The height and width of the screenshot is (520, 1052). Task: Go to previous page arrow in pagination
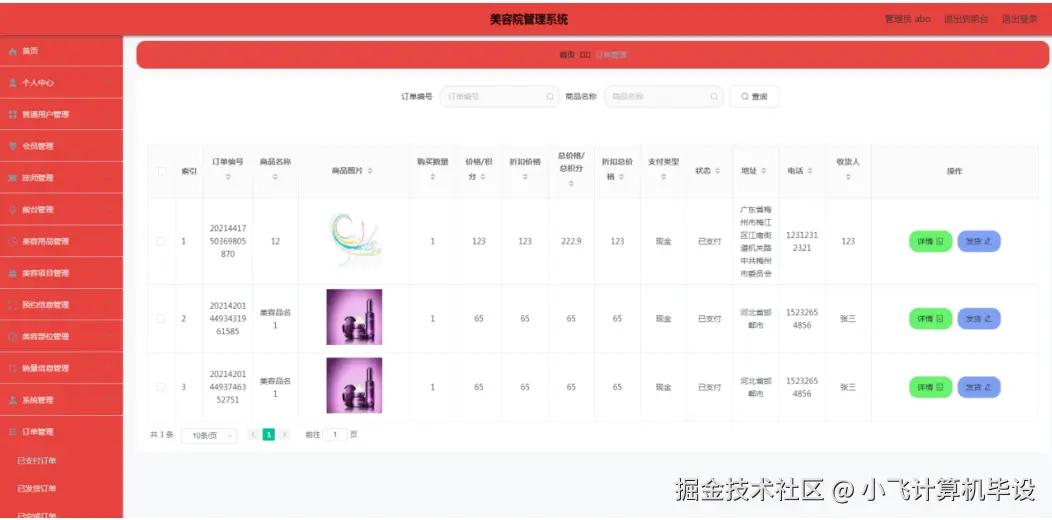pos(253,435)
